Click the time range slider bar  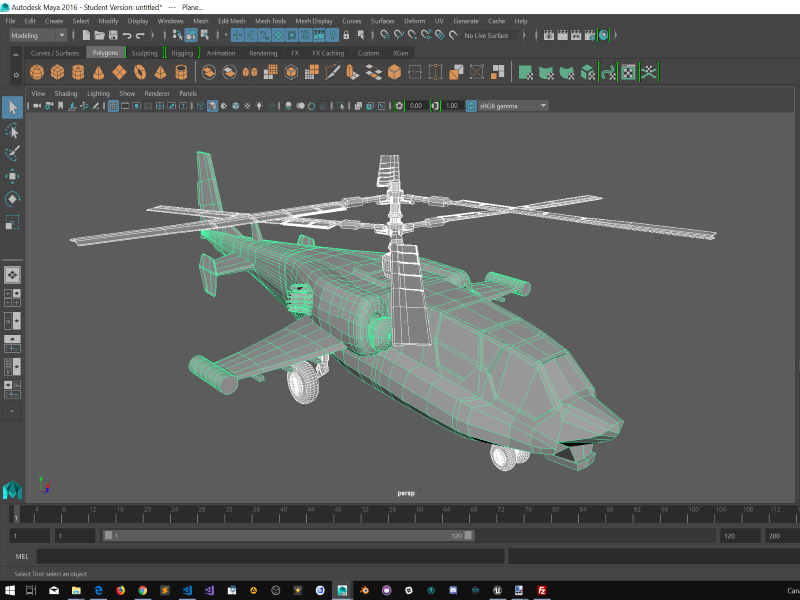point(288,536)
